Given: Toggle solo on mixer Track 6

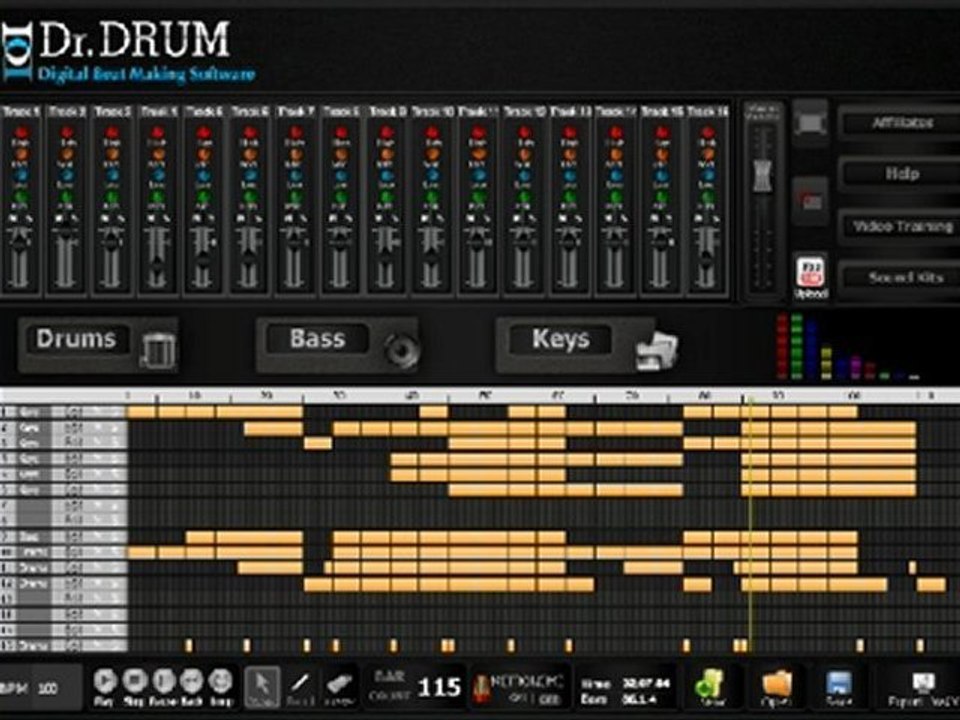Looking at the screenshot, I should point(257,218).
